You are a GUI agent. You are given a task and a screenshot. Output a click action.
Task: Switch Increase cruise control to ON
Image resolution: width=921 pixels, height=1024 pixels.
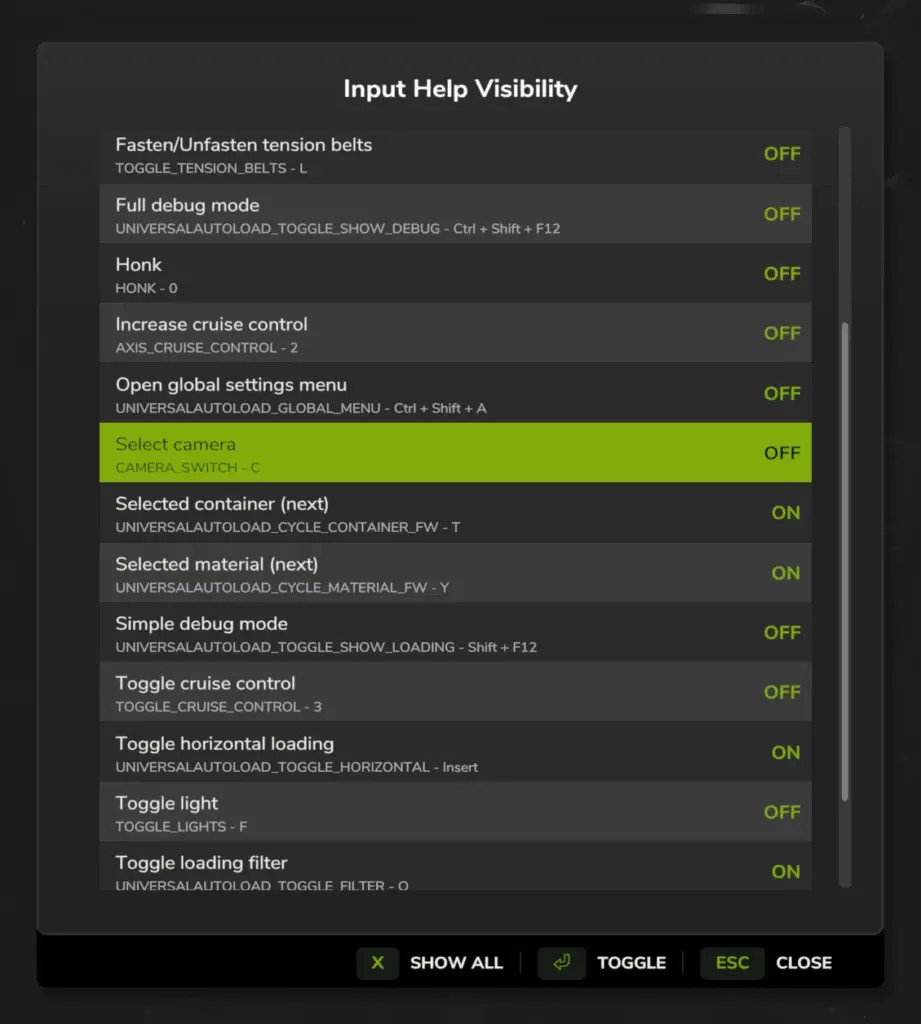pos(455,333)
